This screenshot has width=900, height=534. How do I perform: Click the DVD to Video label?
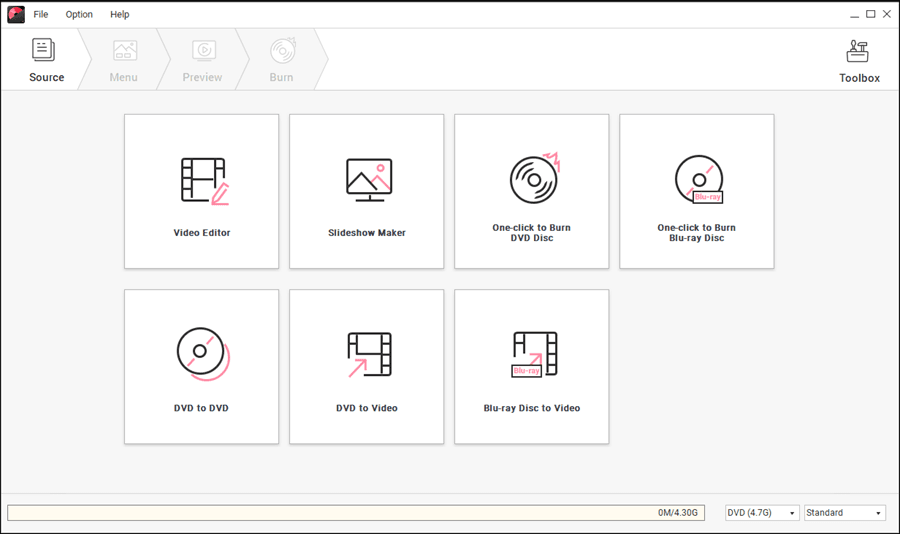click(367, 408)
